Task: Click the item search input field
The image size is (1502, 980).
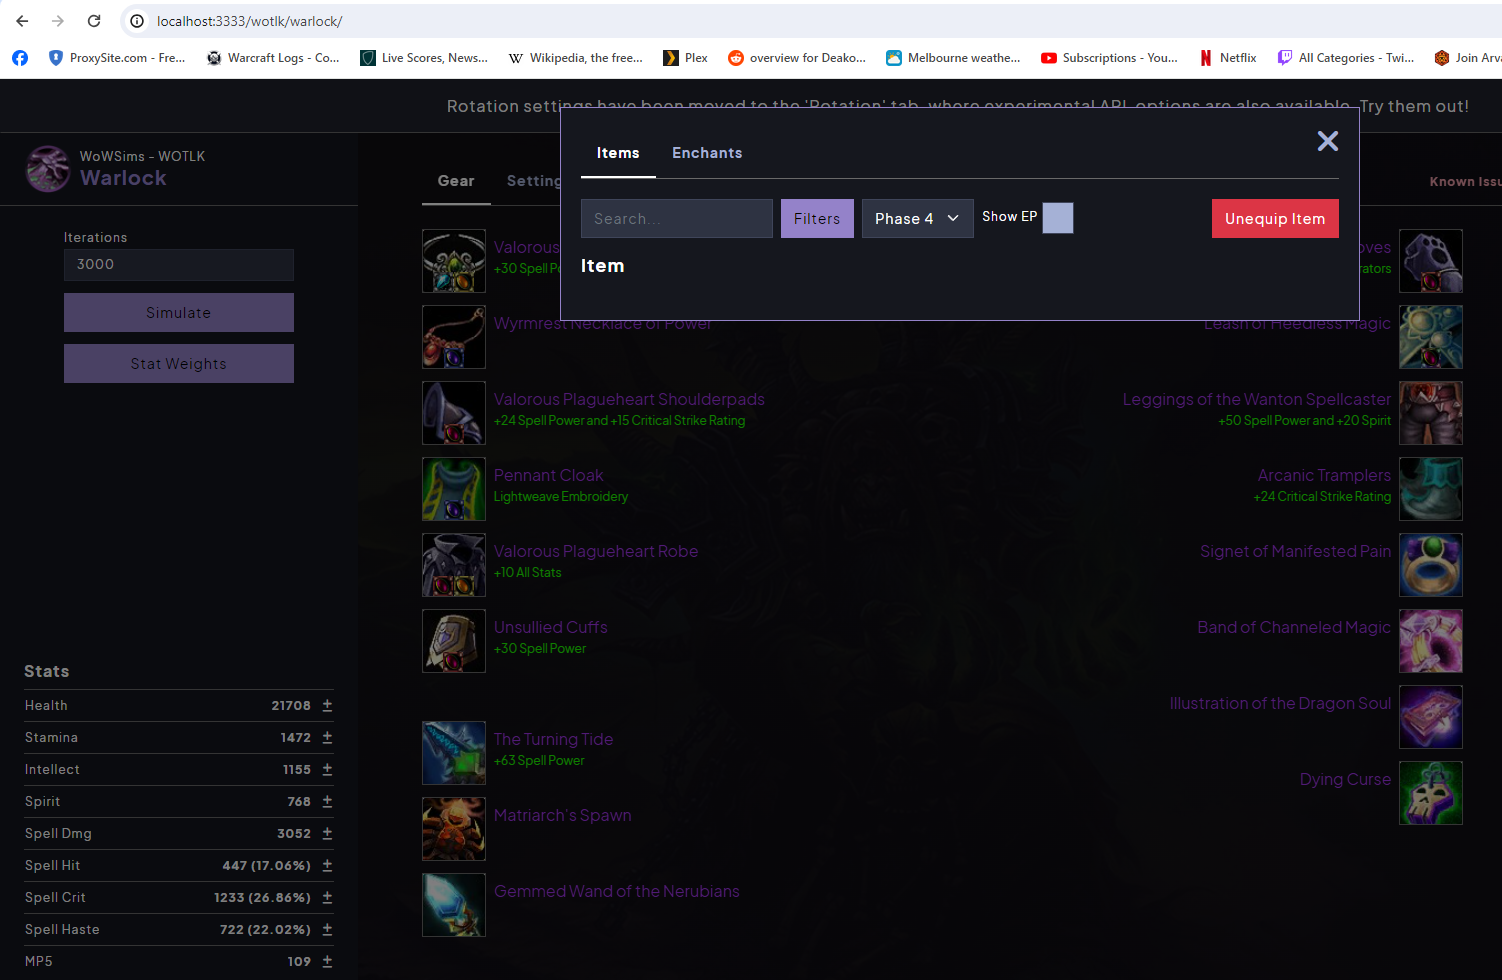Action: coord(677,218)
